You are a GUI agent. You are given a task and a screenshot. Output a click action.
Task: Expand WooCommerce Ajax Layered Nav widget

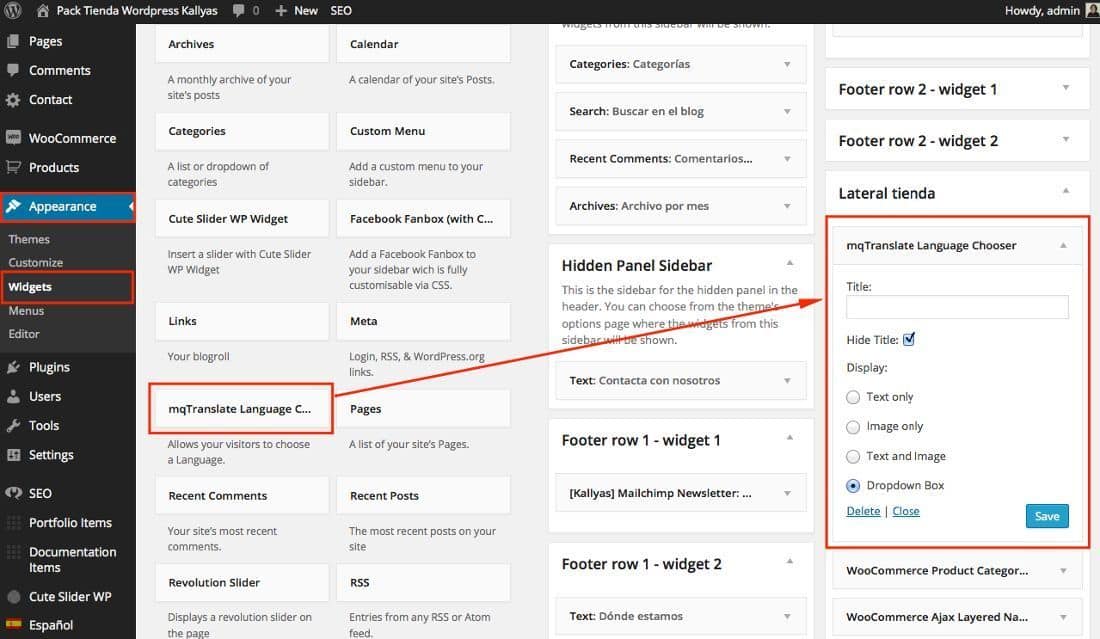[1064, 617]
